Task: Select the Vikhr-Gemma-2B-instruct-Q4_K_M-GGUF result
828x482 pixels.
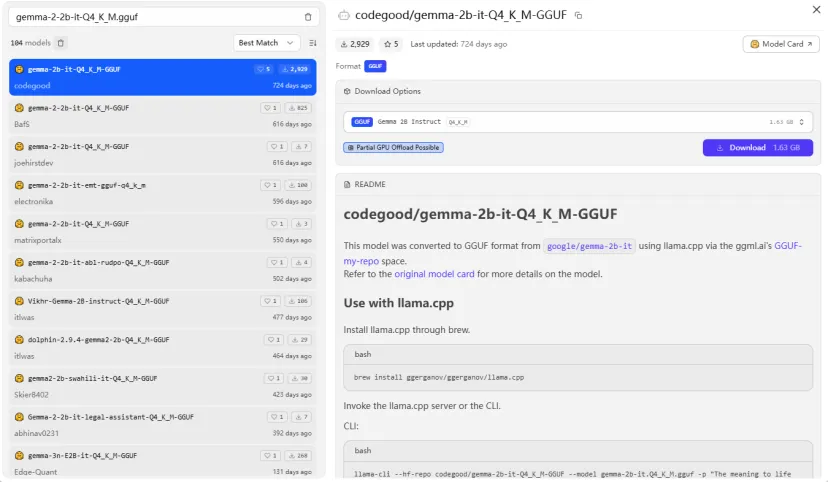Action: tap(163, 309)
